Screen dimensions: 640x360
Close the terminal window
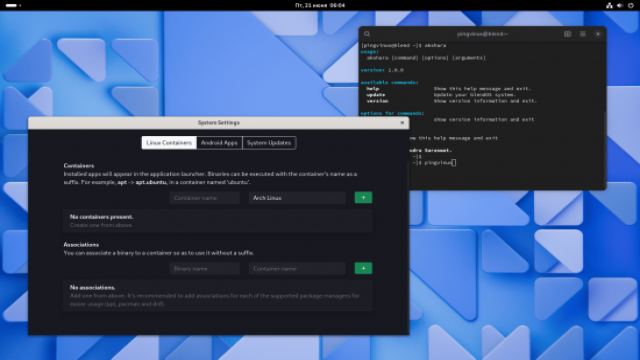tap(598, 34)
